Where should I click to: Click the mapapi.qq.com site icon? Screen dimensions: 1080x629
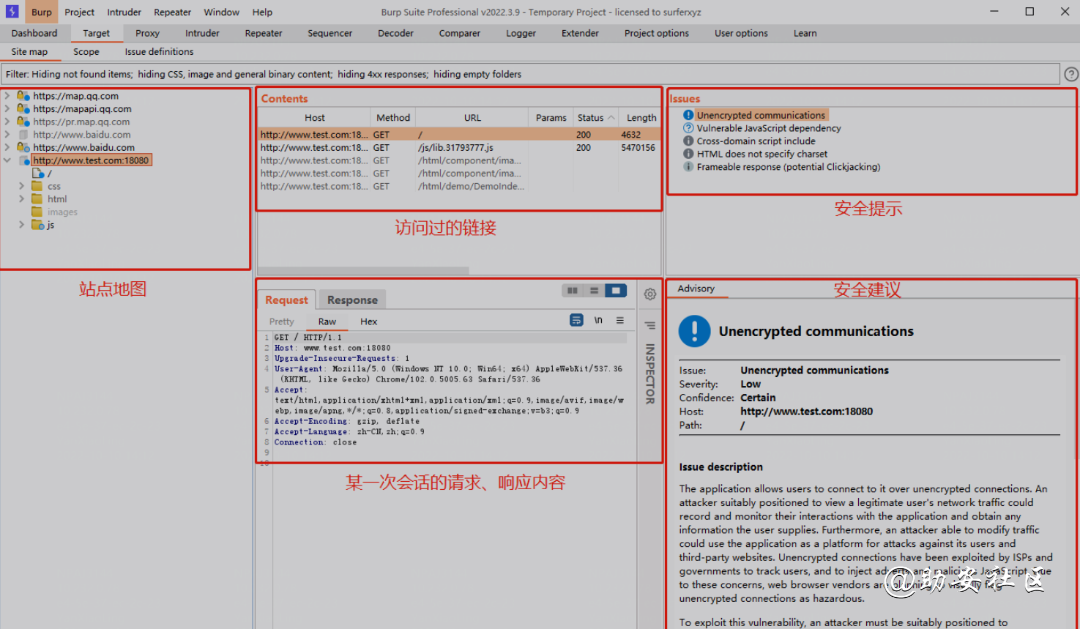point(23,109)
